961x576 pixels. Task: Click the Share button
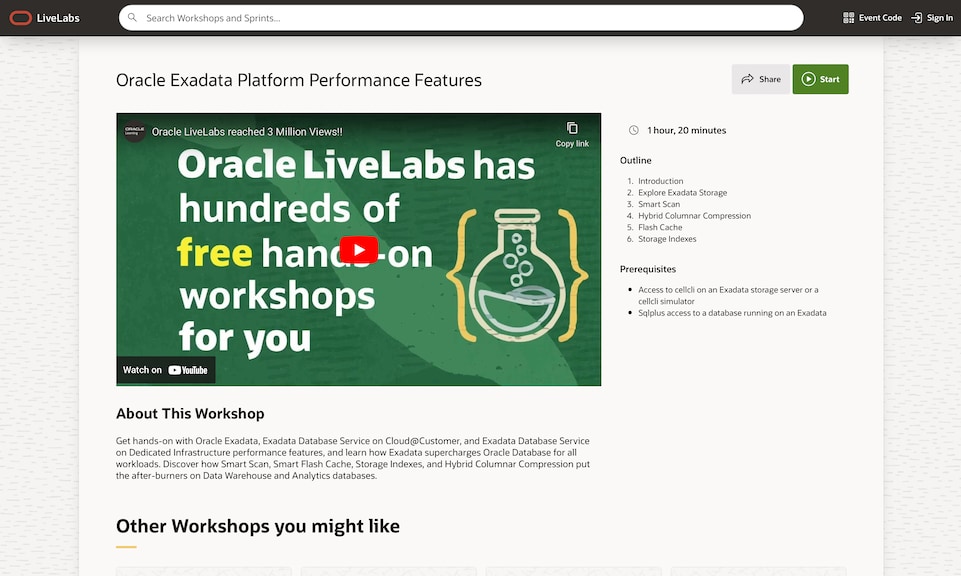click(760, 79)
